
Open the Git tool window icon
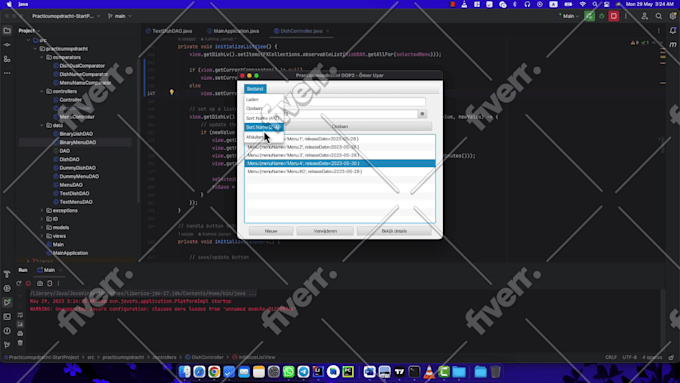[x=7, y=345]
